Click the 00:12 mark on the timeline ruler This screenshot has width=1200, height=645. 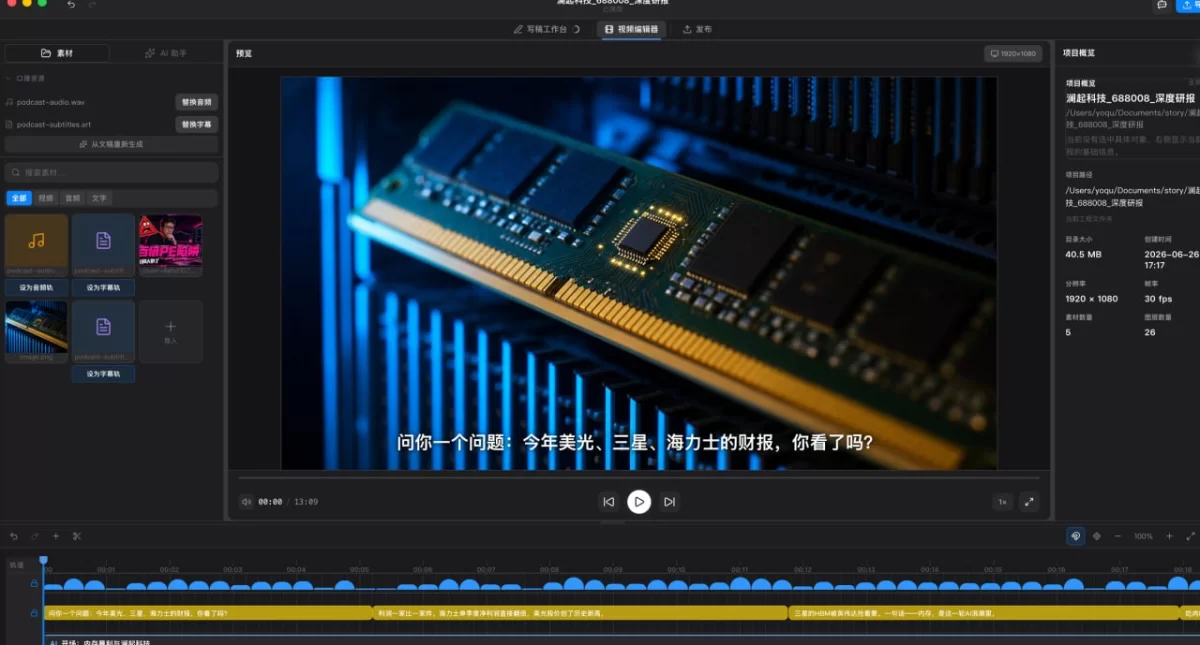[803, 569]
